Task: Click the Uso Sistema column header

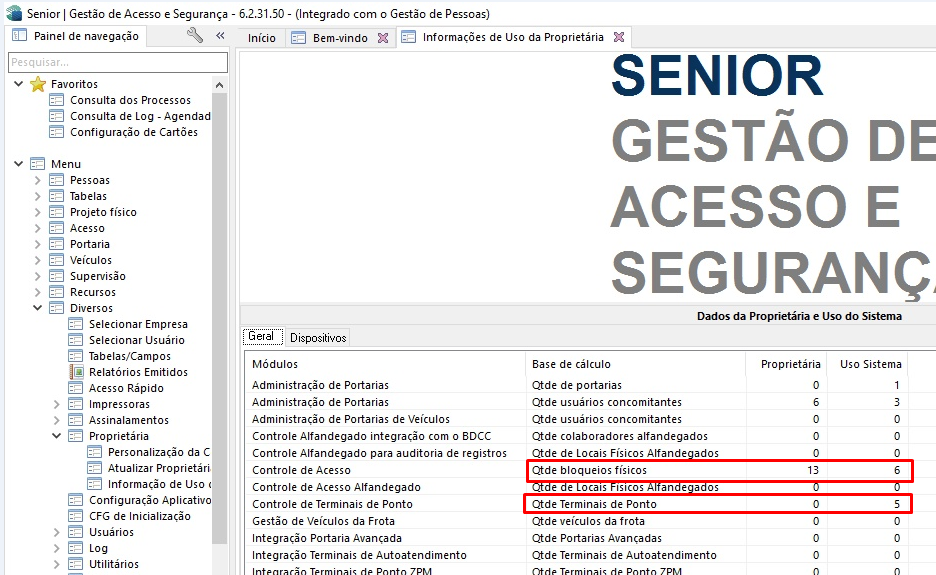Action: click(868, 364)
